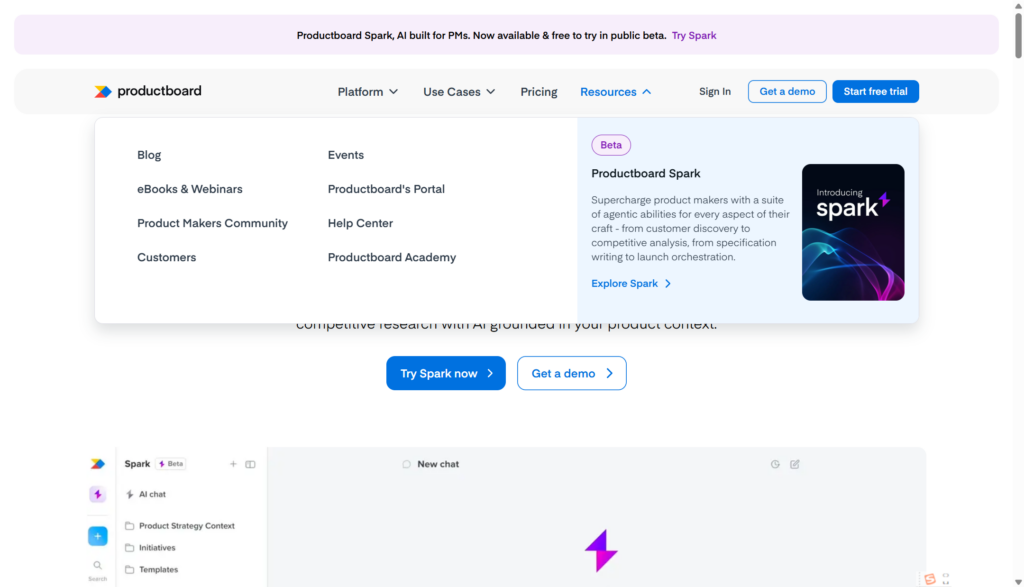
Task: Click the Productboard logo in the navbar
Action: tap(148, 91)
